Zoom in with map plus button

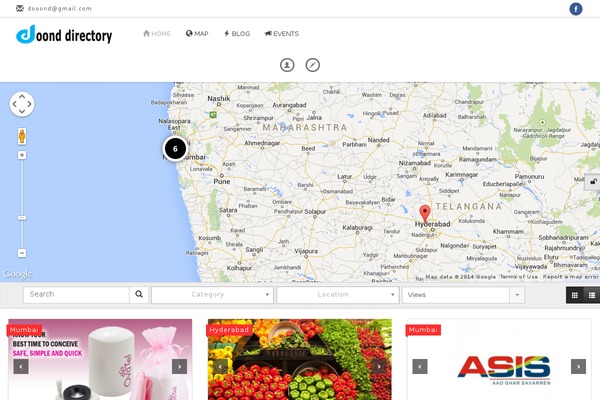tap(22, 155)
